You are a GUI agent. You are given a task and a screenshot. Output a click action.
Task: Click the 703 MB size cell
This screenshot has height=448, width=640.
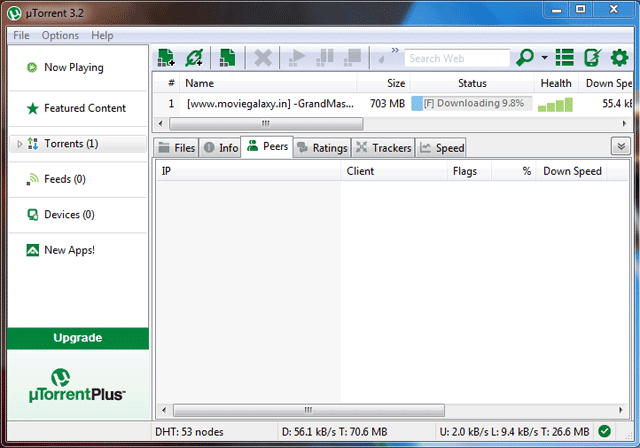click(x=387, y=104)
